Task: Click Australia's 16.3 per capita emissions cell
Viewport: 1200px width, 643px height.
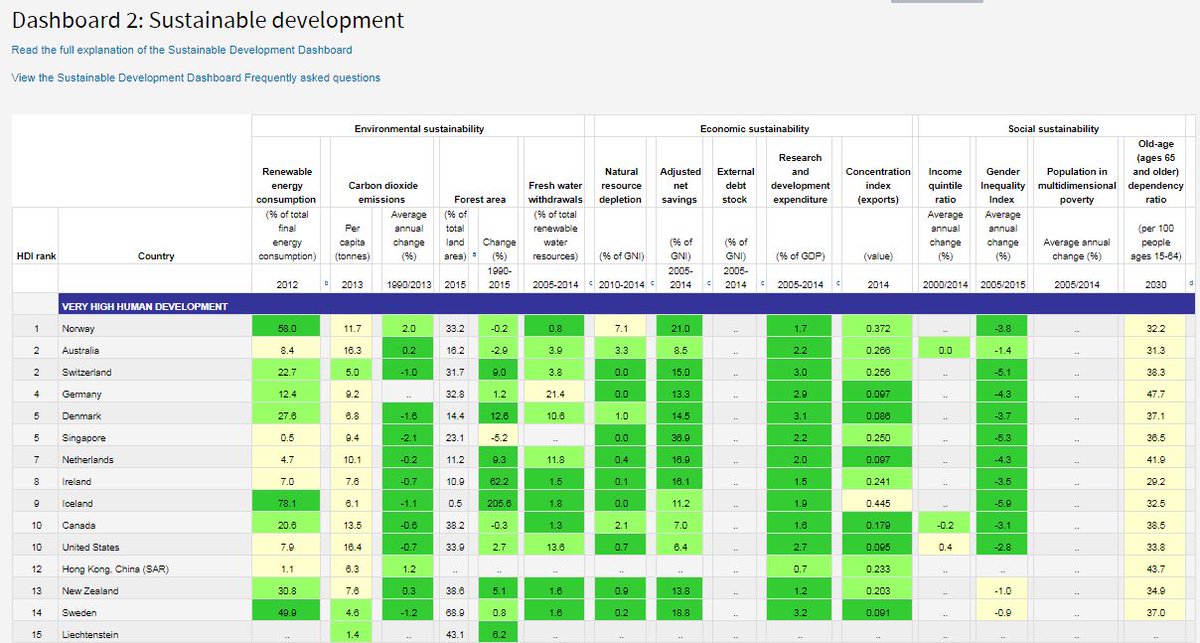Action: [353, 350]
